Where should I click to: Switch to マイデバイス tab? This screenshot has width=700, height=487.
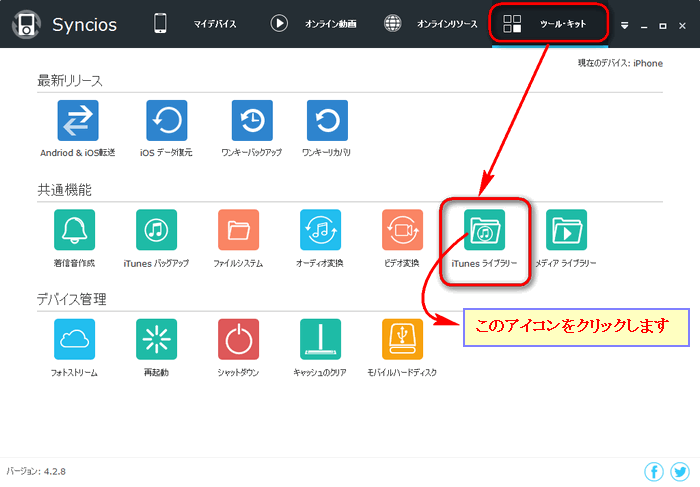click(x=196, y=24)
